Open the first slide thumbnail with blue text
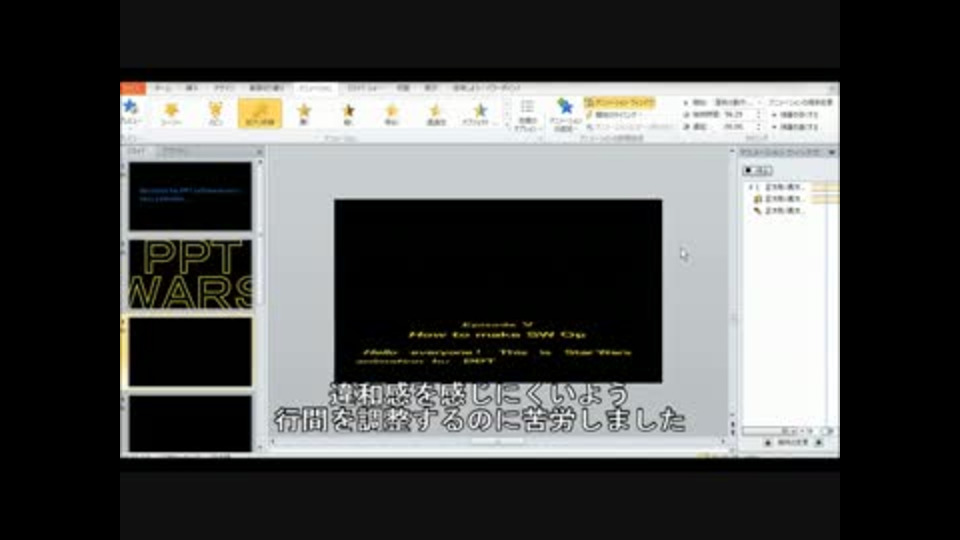Image resolution: width=960 pixels, height=540 pixels. tap(190, 196)
